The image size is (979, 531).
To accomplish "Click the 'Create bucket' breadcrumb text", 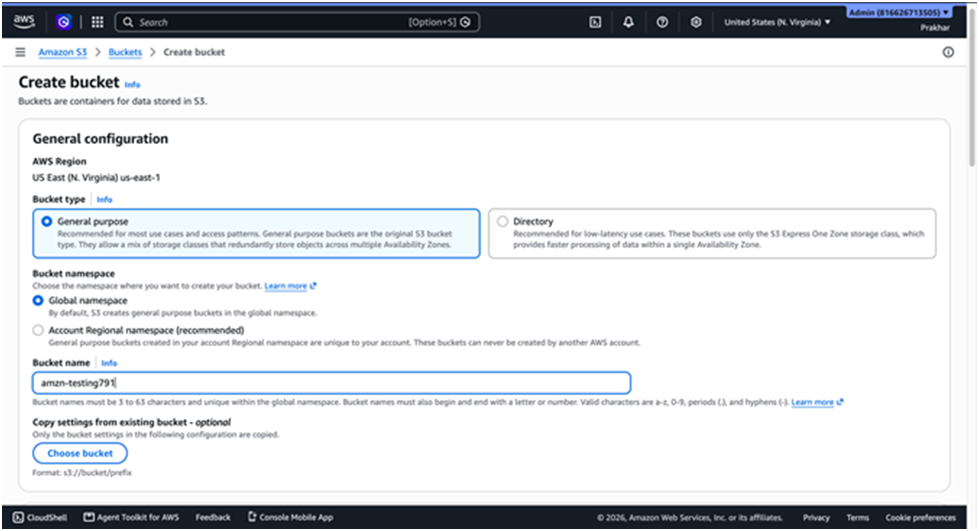I will [x=194, y=52].
